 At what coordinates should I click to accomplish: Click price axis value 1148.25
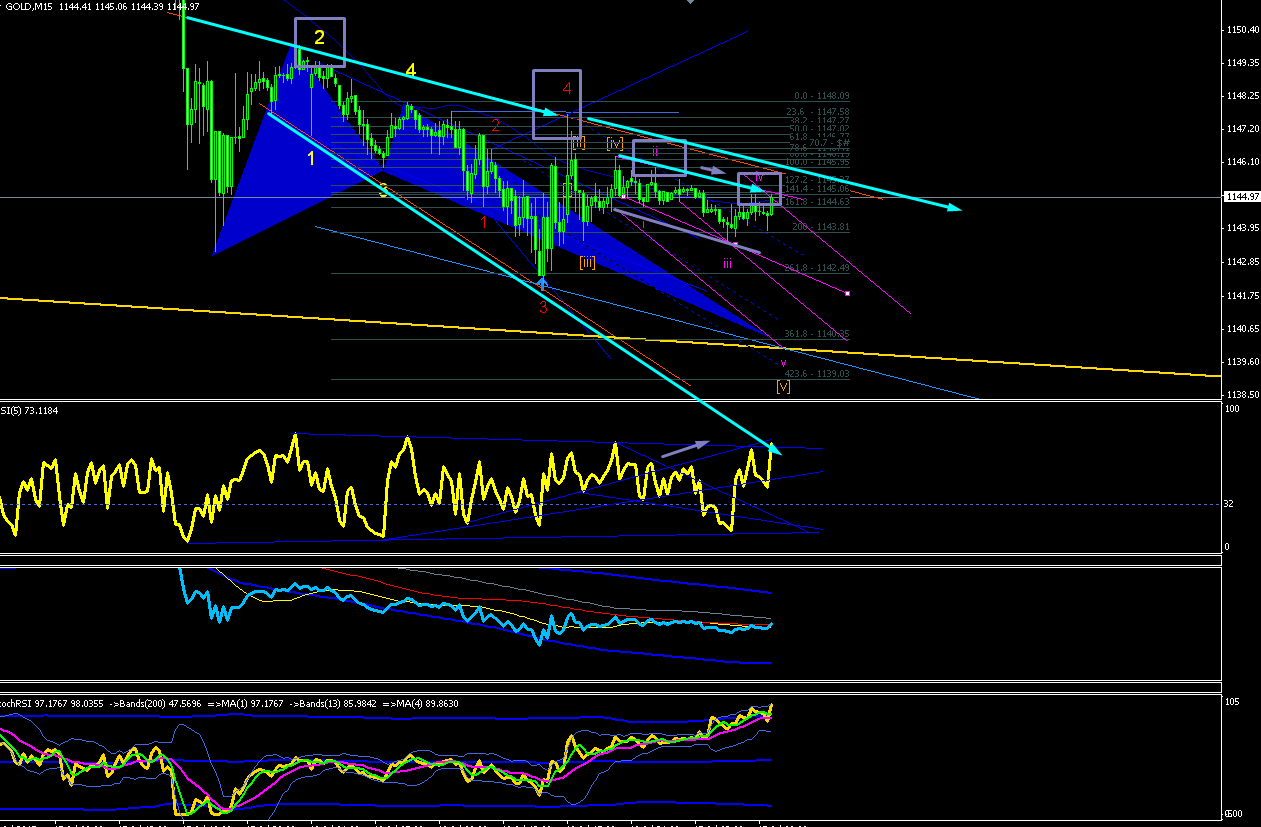tap(1241, 96)
